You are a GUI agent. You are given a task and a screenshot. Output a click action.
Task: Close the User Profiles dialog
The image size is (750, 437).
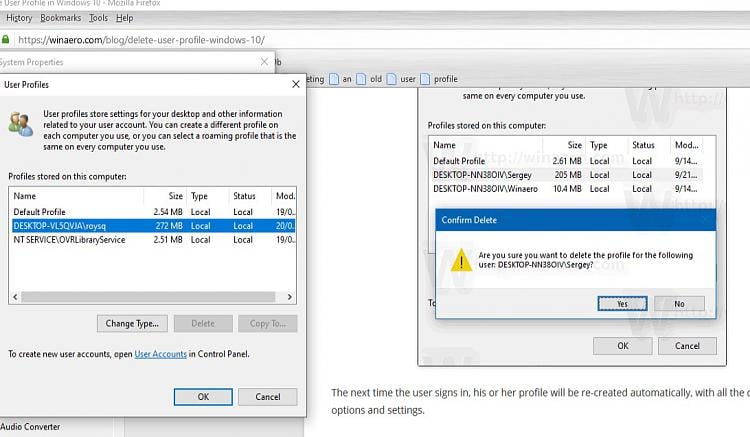point(296,84)
